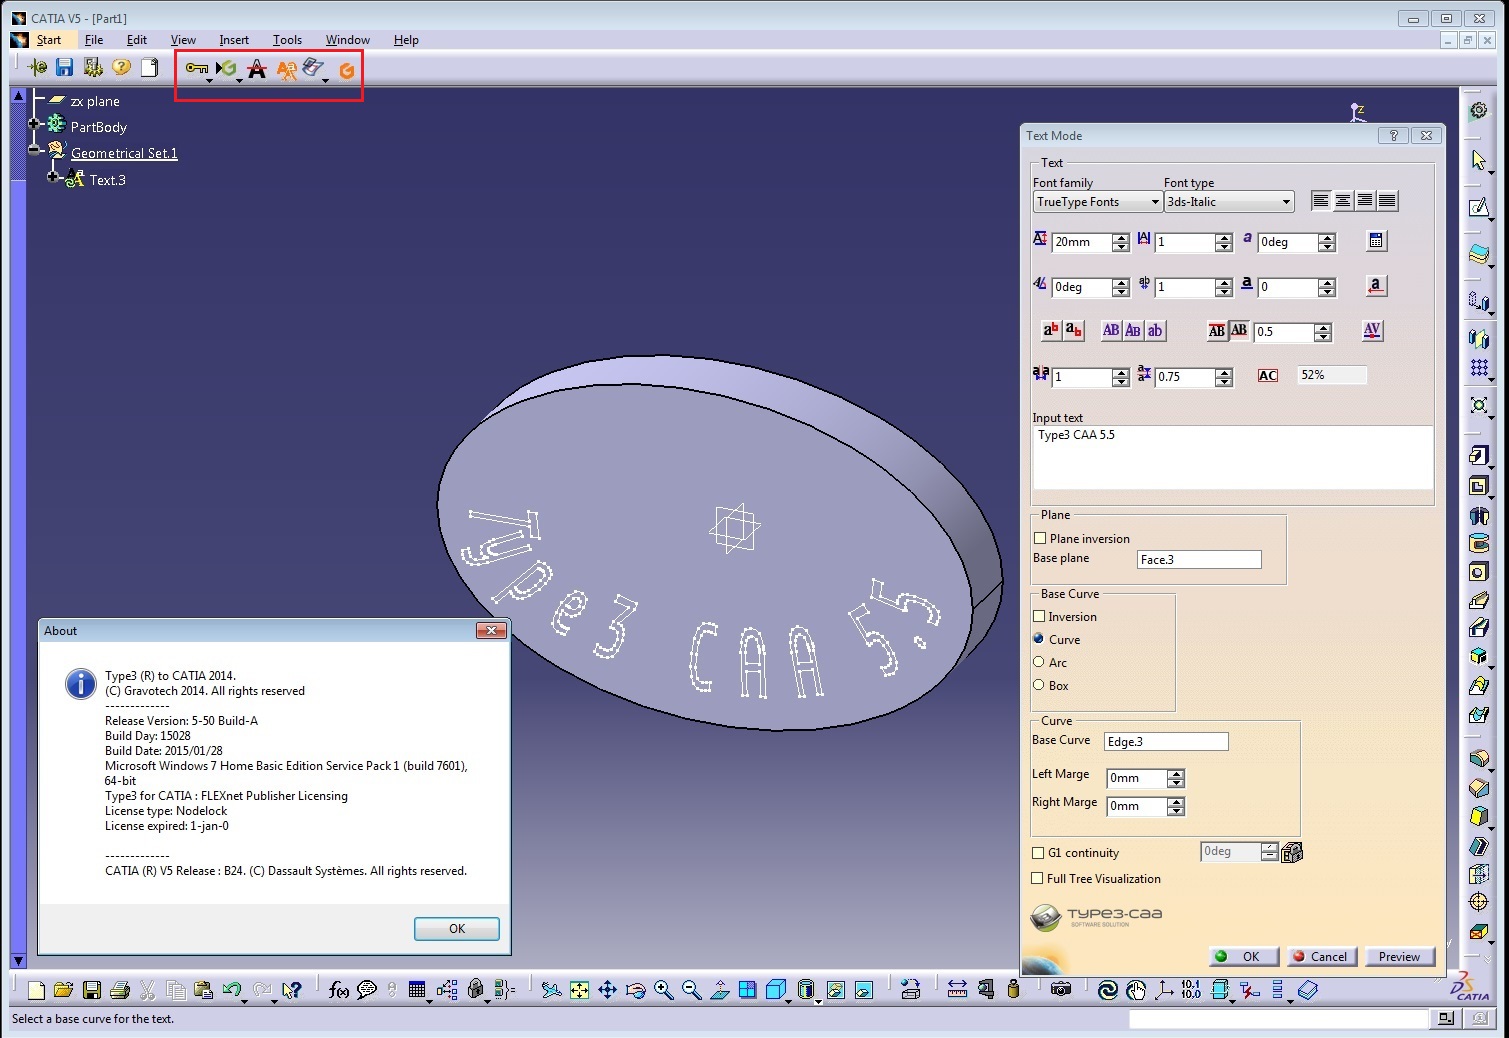This screenshot has width=1509, height=1038.
Task: Select the lowercase ab case icon
Action: coord(1155,330)
